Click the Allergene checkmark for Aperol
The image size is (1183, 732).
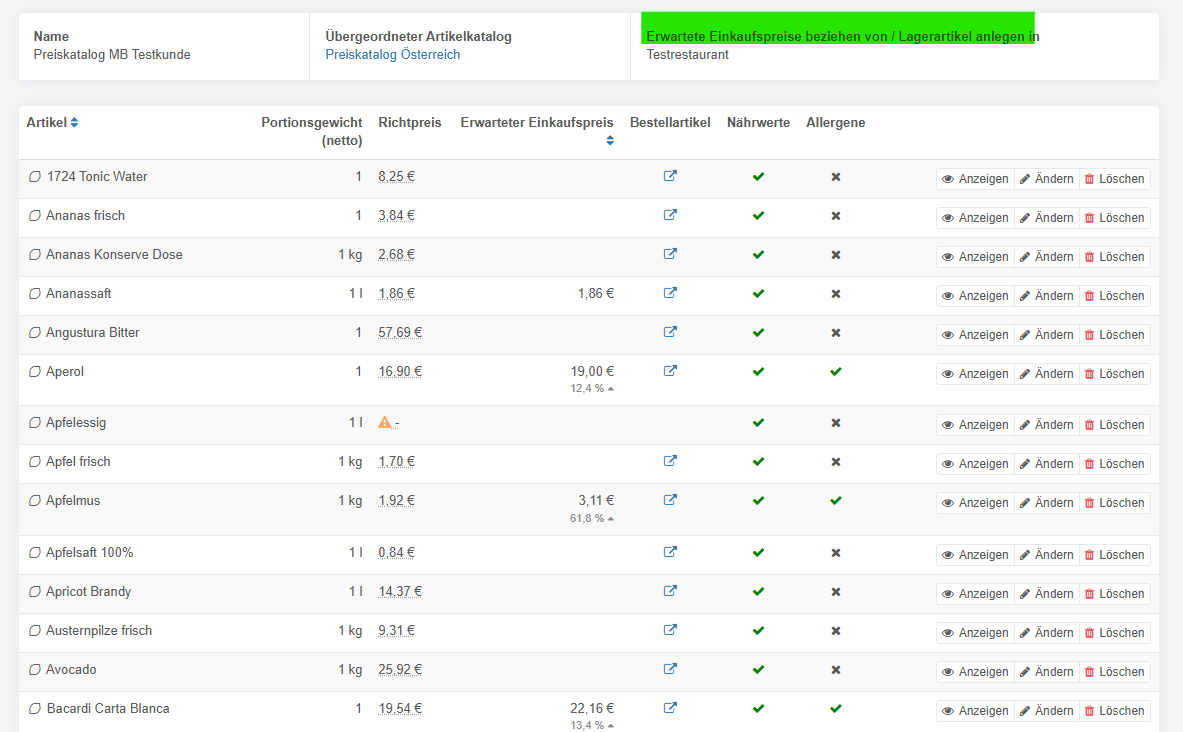tap(836, 371)
